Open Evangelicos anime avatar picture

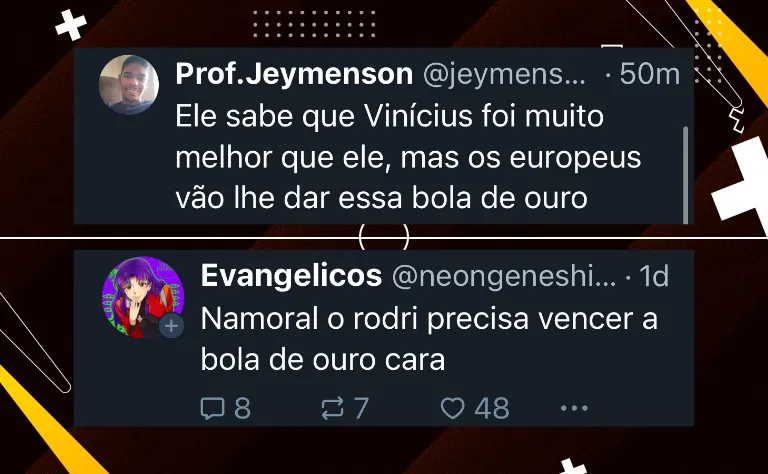coord(143,297)
